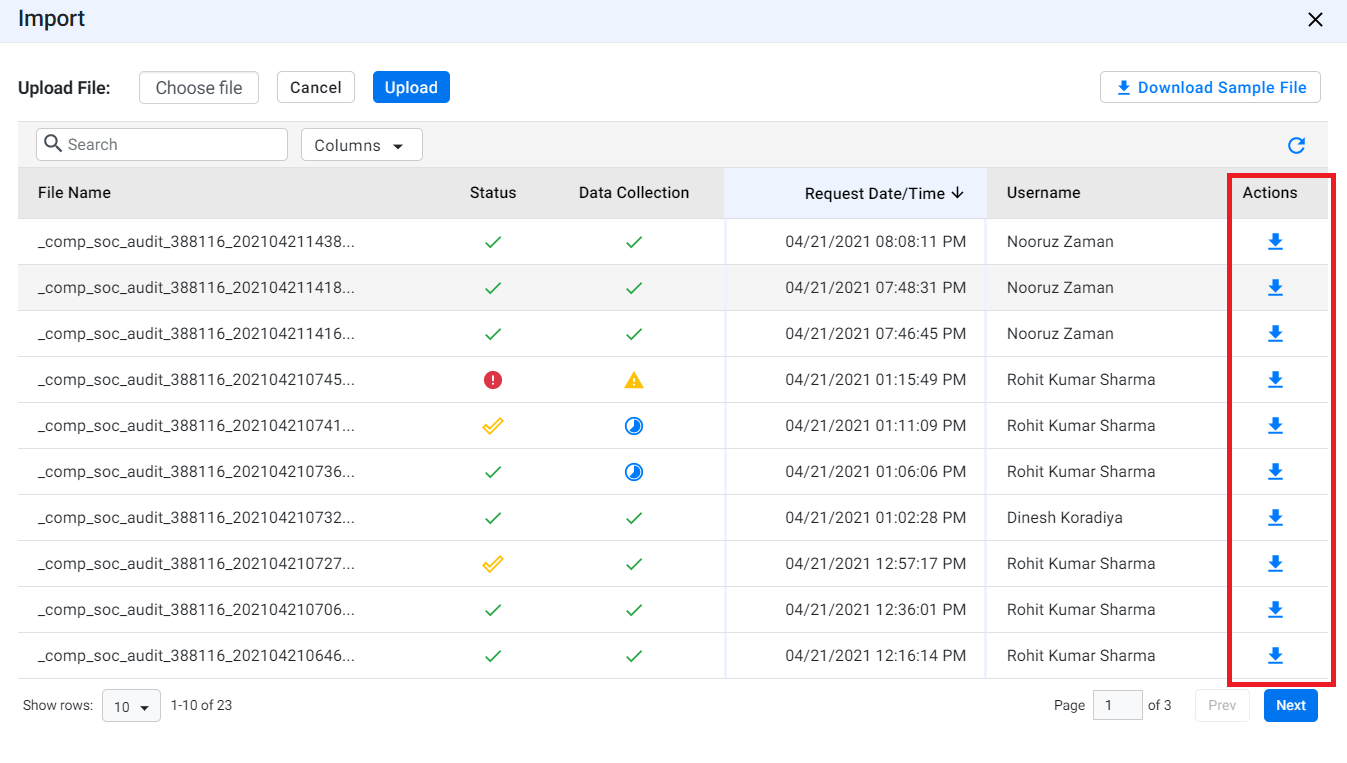Click the username Dinesh Koradiya
Viewport: 1347px width, 763px height.
1065,518
